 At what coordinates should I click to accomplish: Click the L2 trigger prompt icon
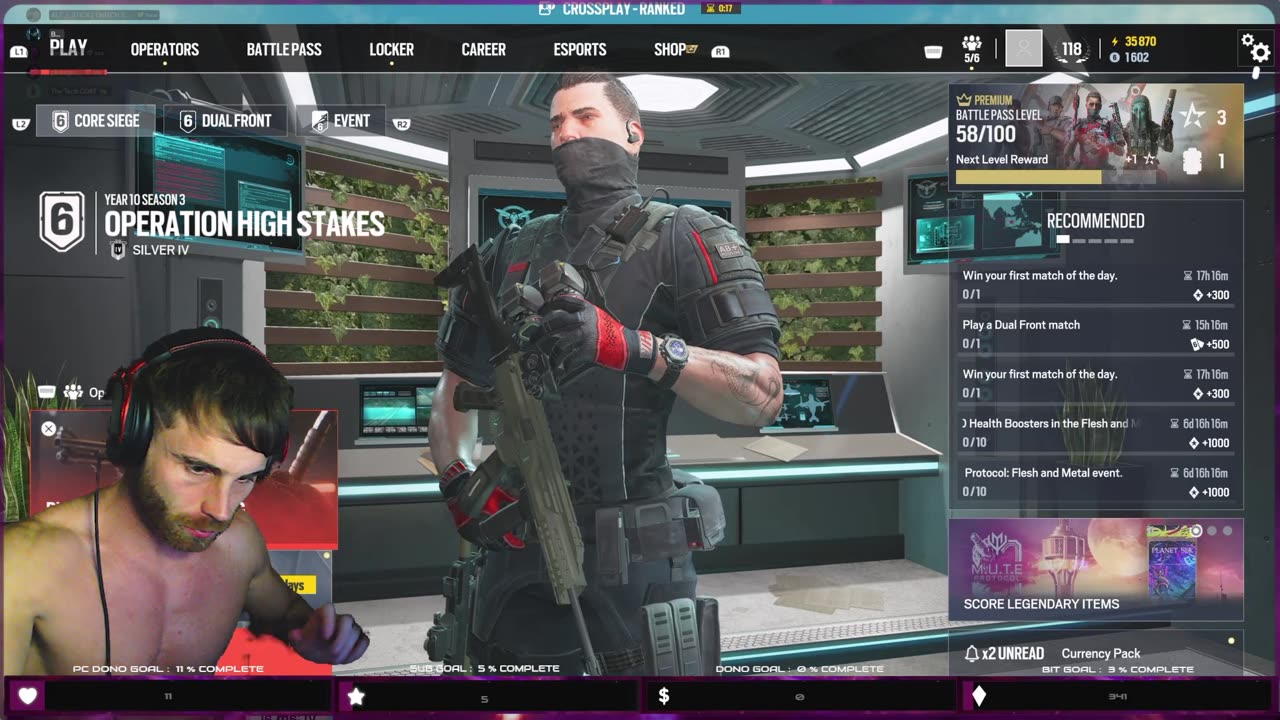tap(21, 124)
